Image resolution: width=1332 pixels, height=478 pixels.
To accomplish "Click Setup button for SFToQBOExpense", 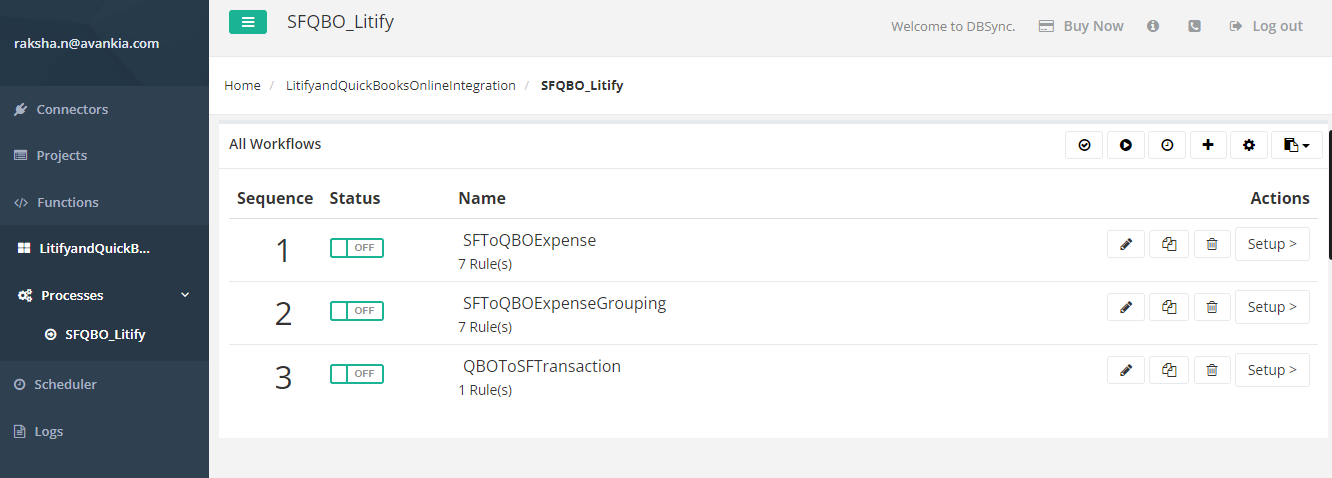I will [1272, 244].
